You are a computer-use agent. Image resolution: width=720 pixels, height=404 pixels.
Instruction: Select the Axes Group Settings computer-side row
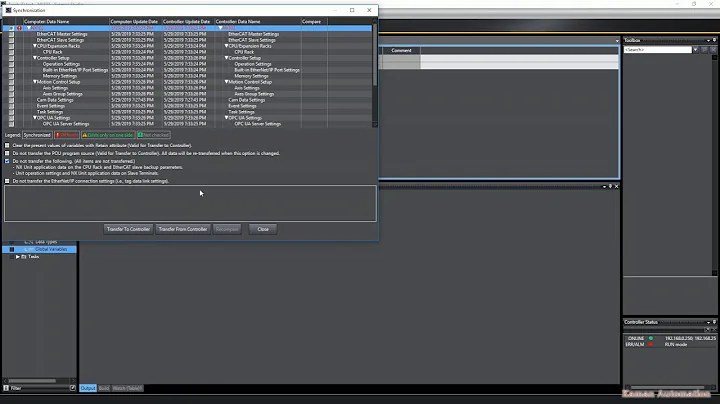[62, 94]
